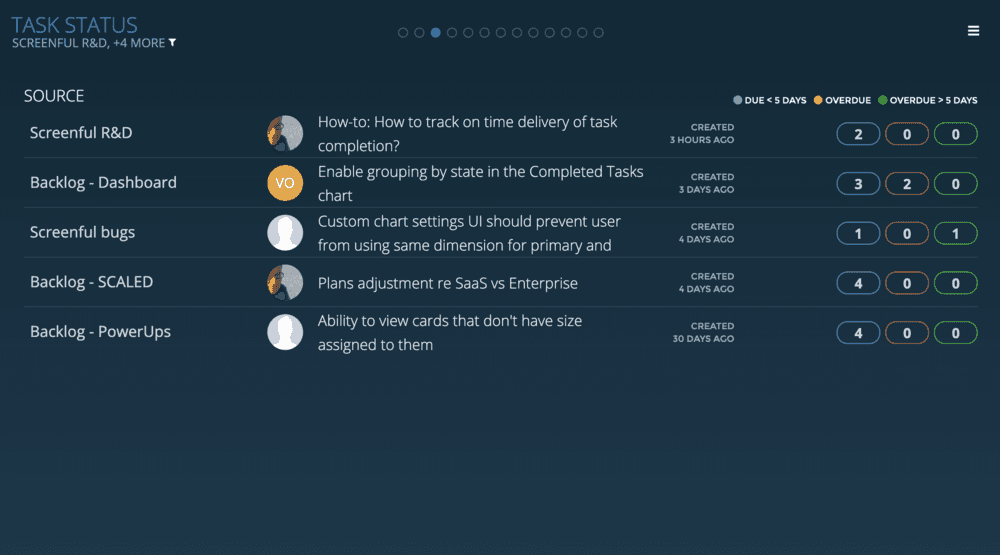
Task: Click 'CREATED 4 DAYS AGO' in Screenful bugs row
Action: [x=706, y=233]
